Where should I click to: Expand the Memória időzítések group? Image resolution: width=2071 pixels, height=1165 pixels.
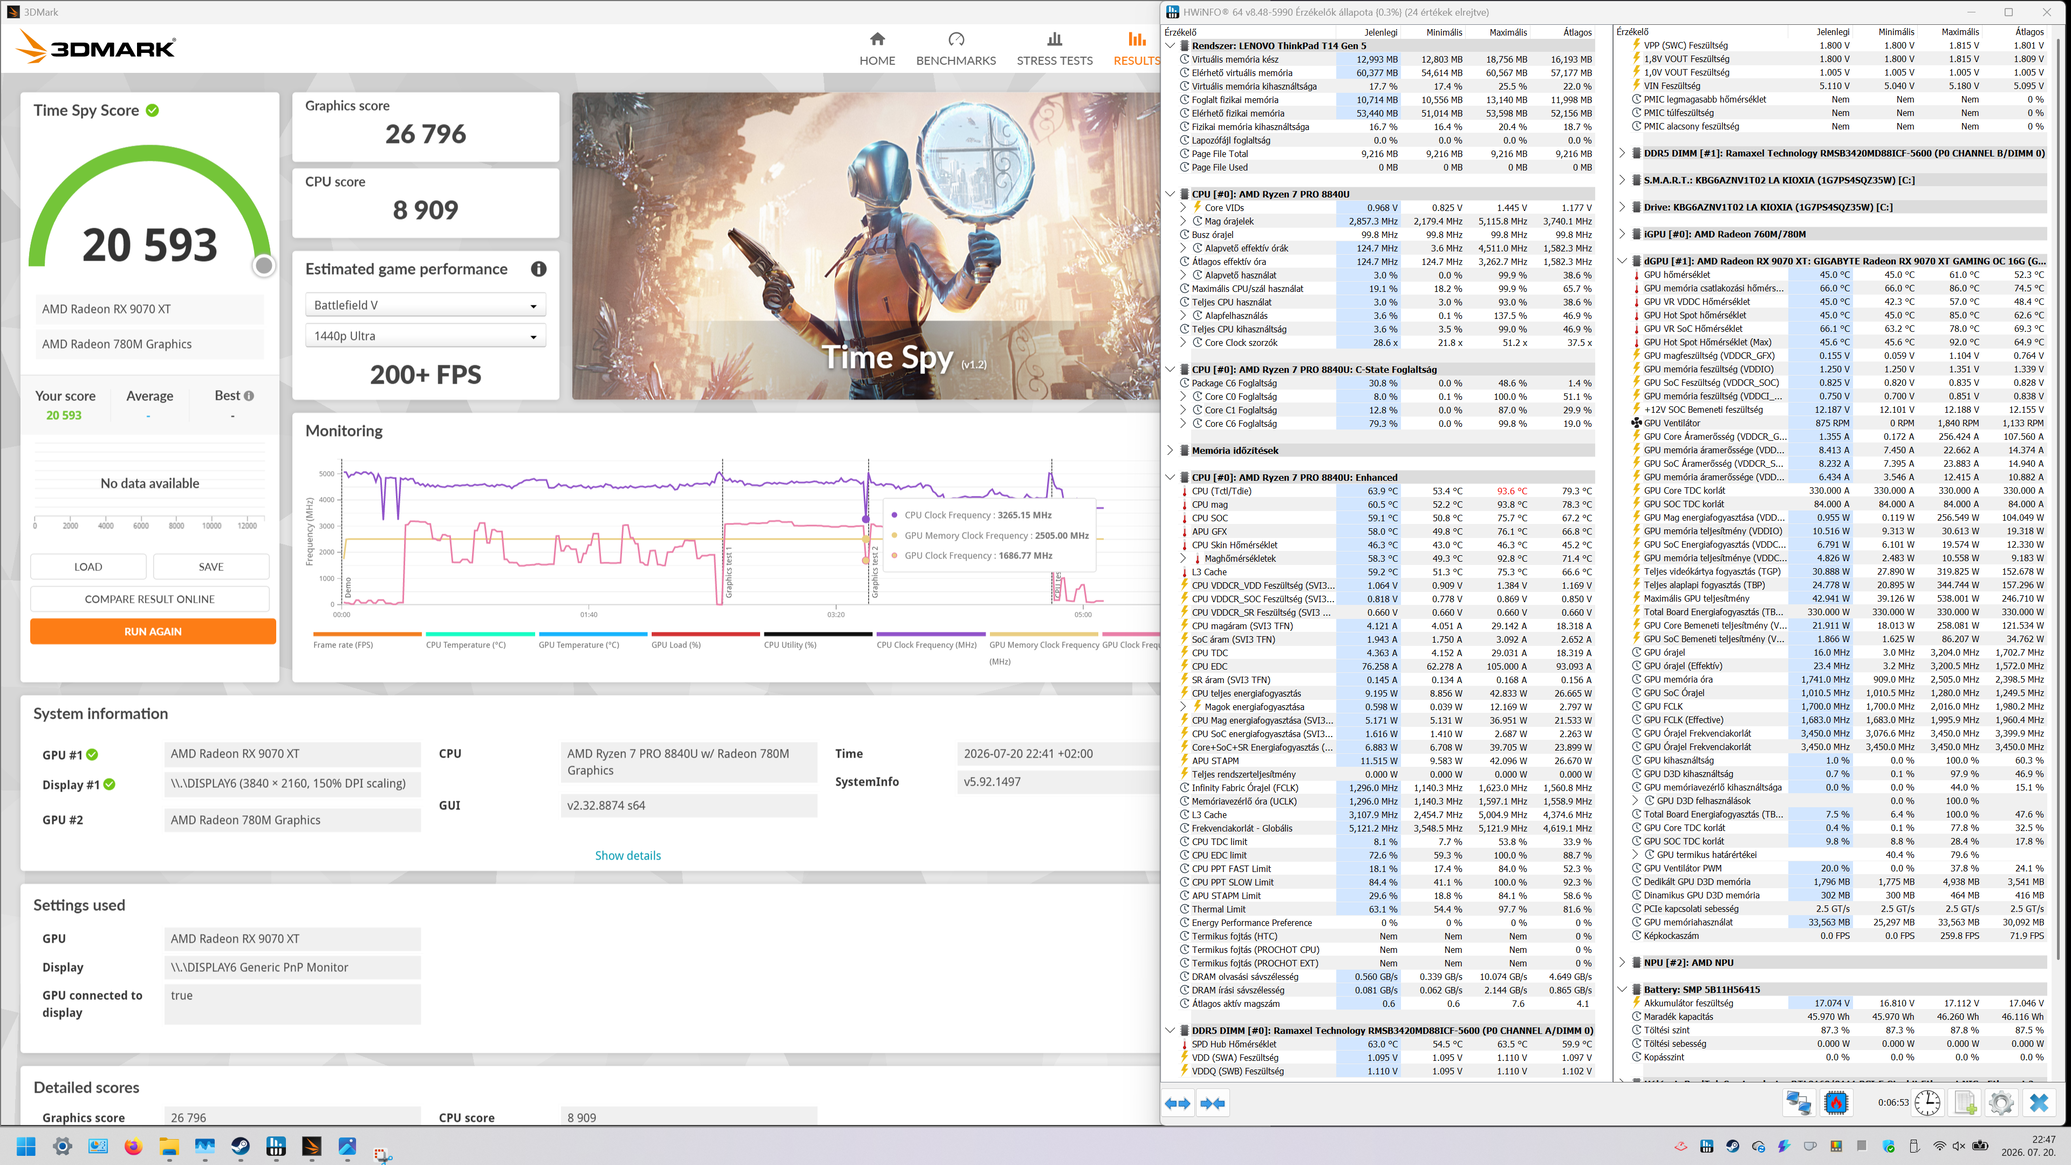click(x=1170, y=450)
